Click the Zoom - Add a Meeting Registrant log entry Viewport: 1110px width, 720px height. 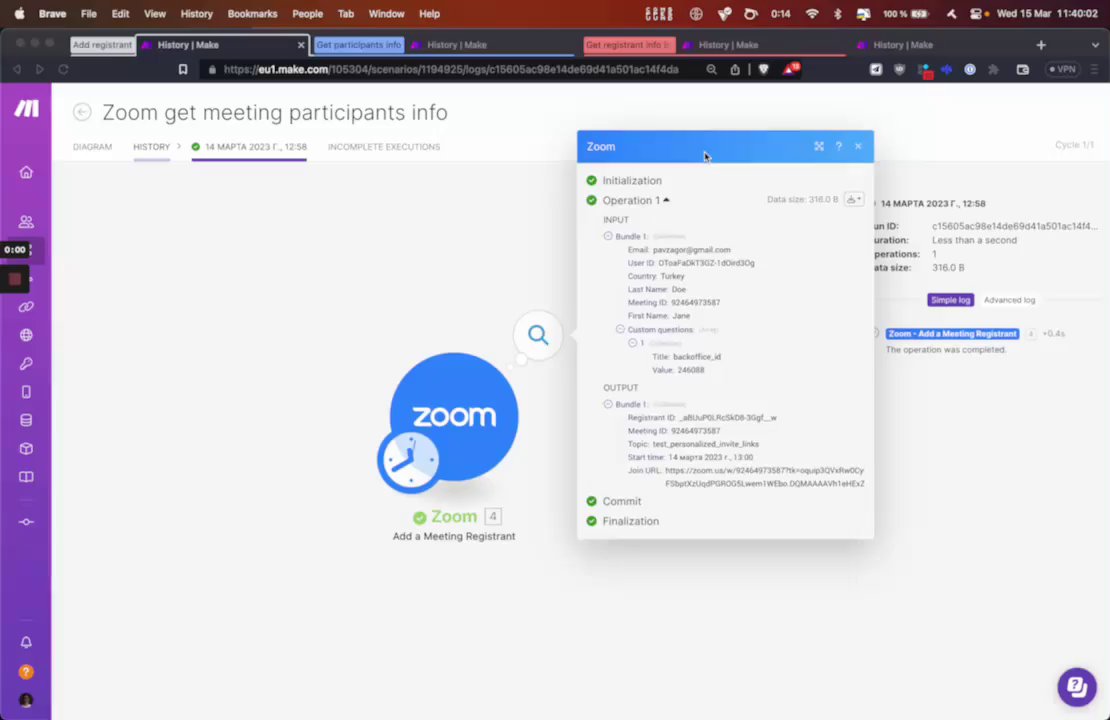(952, 333)
